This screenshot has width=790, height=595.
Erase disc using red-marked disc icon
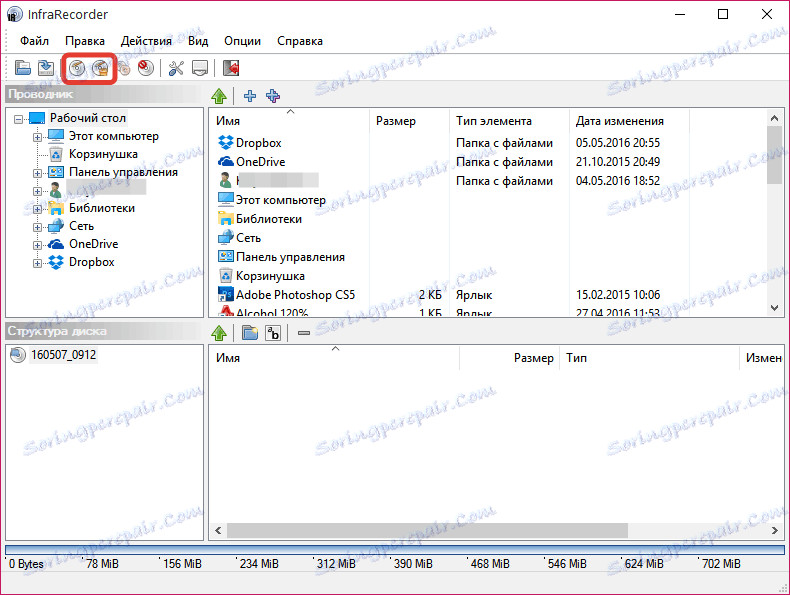coord(146,68)
